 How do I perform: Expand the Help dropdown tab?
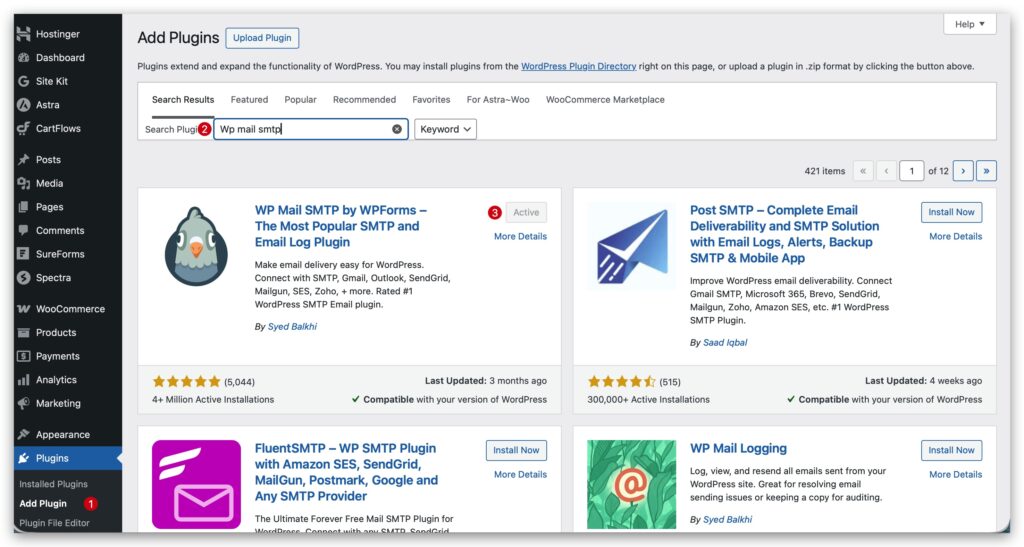969,24
